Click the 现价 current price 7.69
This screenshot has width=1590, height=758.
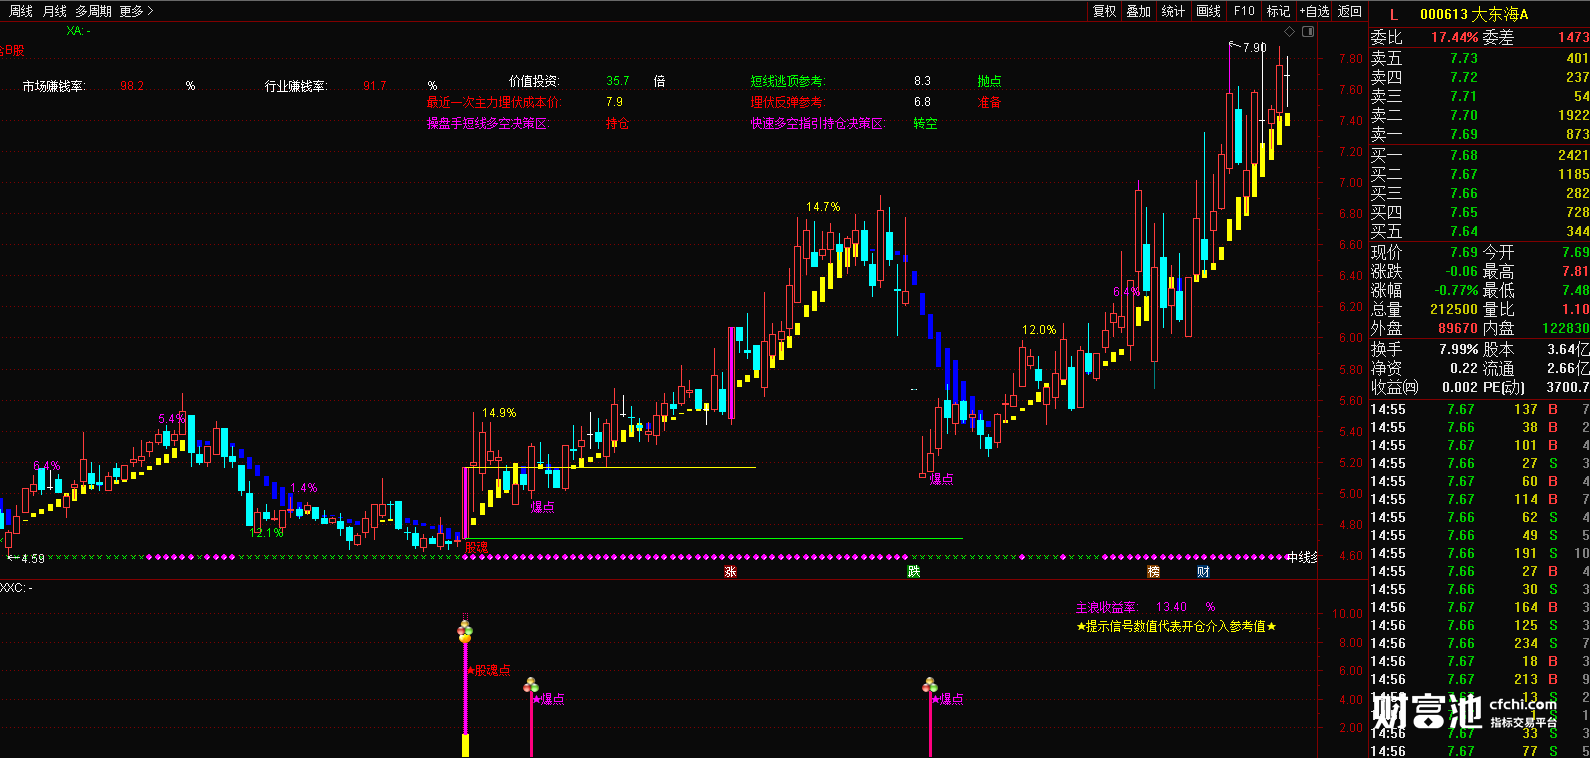tap(1464, 252)
